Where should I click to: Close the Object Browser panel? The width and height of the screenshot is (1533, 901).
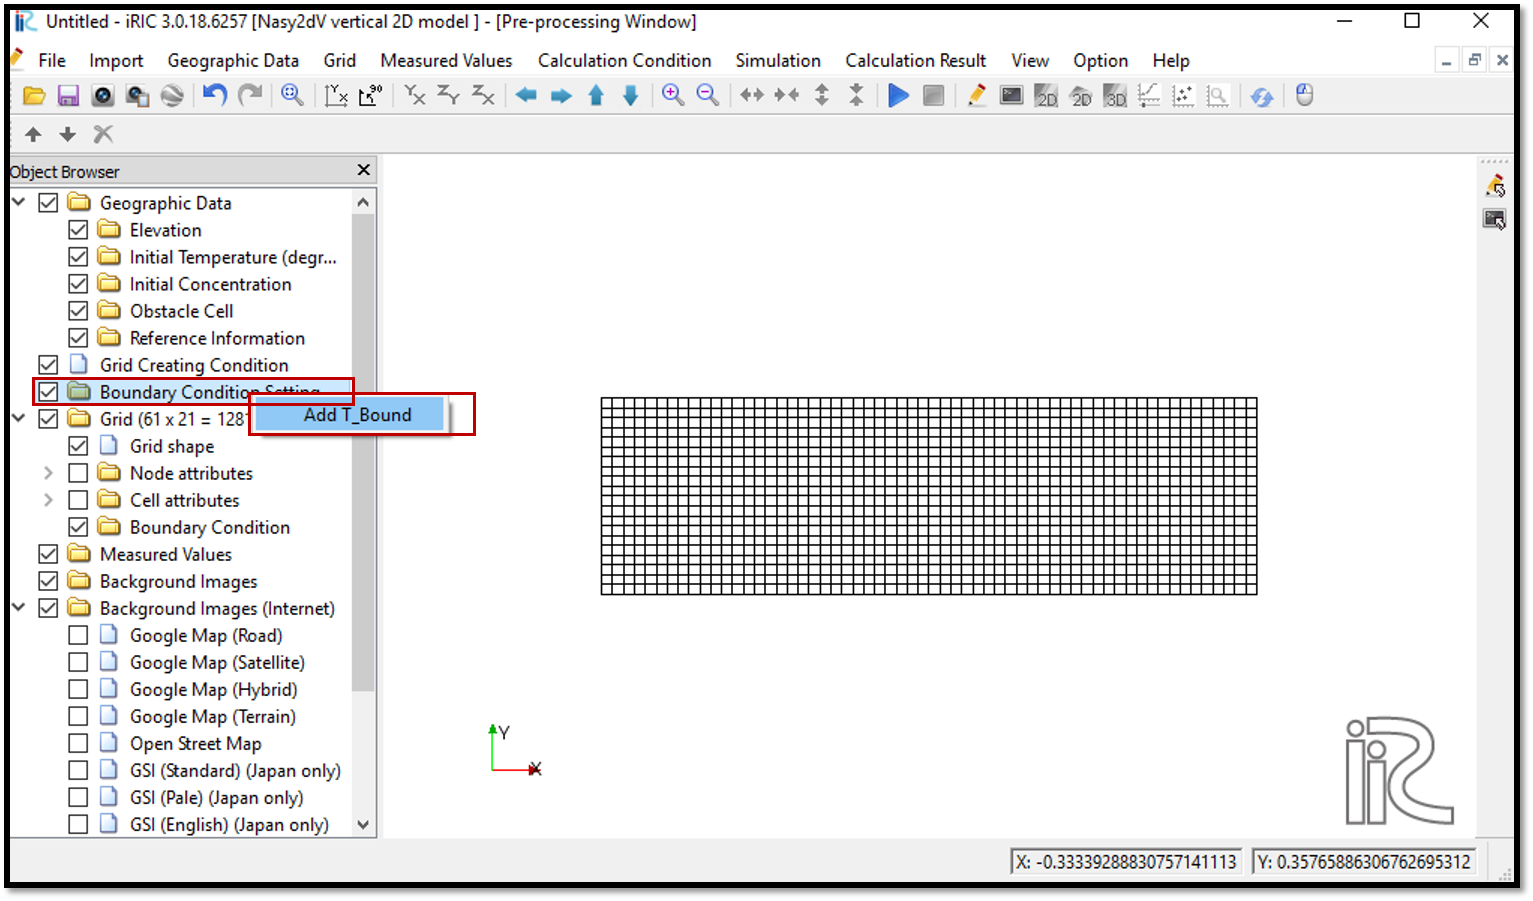pyautogui.click(x=364, y=170)
